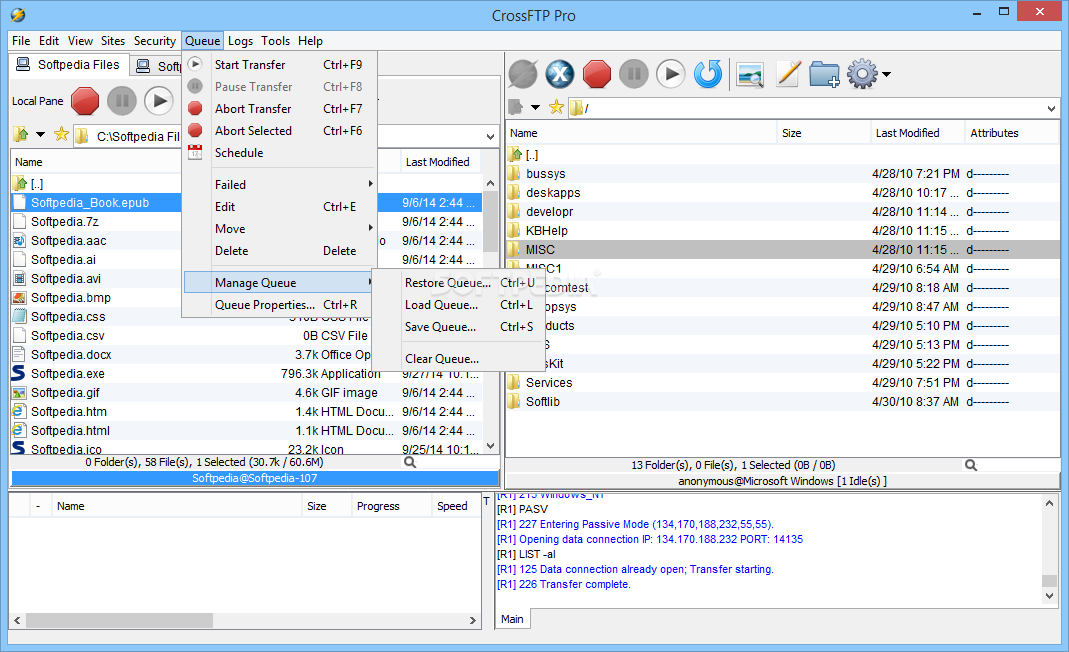Click the Softpedia.avi file icon
1069x652 pixels.
[x=19, y=278]
